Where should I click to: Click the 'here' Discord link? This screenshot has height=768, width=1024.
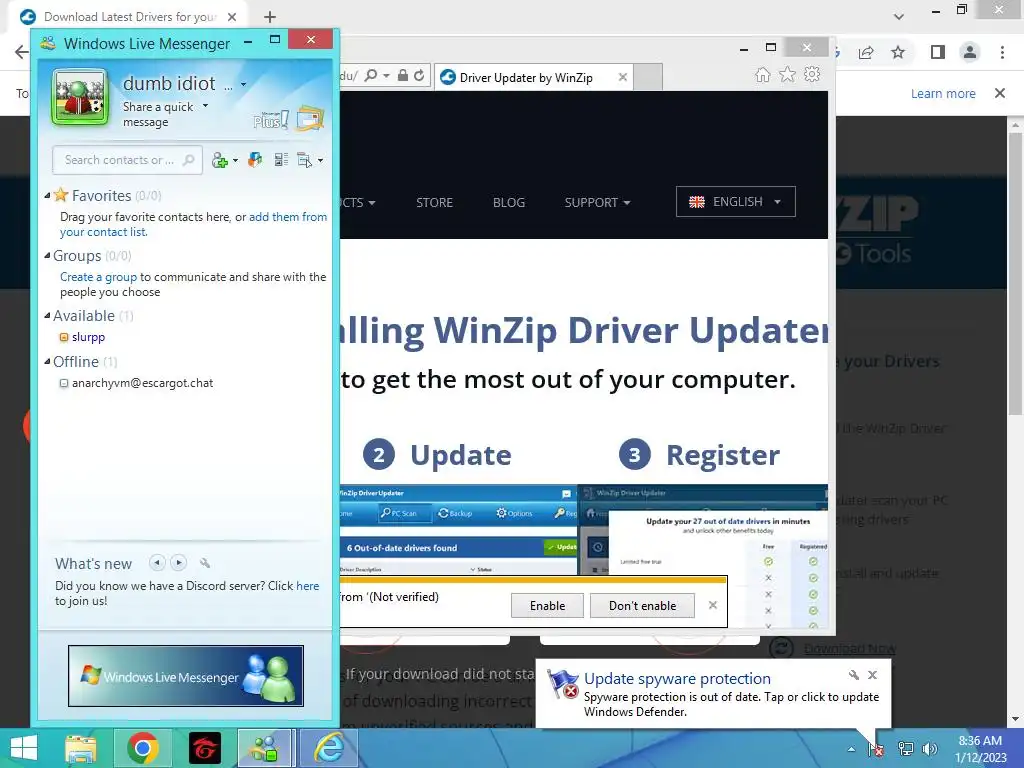308,586
